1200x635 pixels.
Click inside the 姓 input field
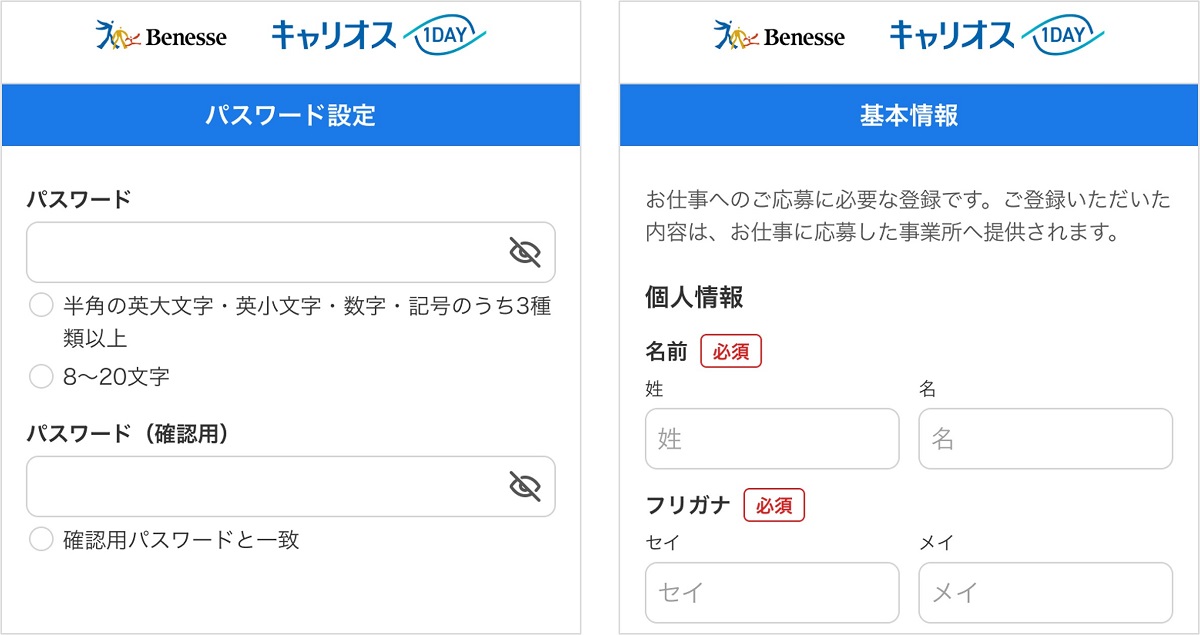[771, 439]
